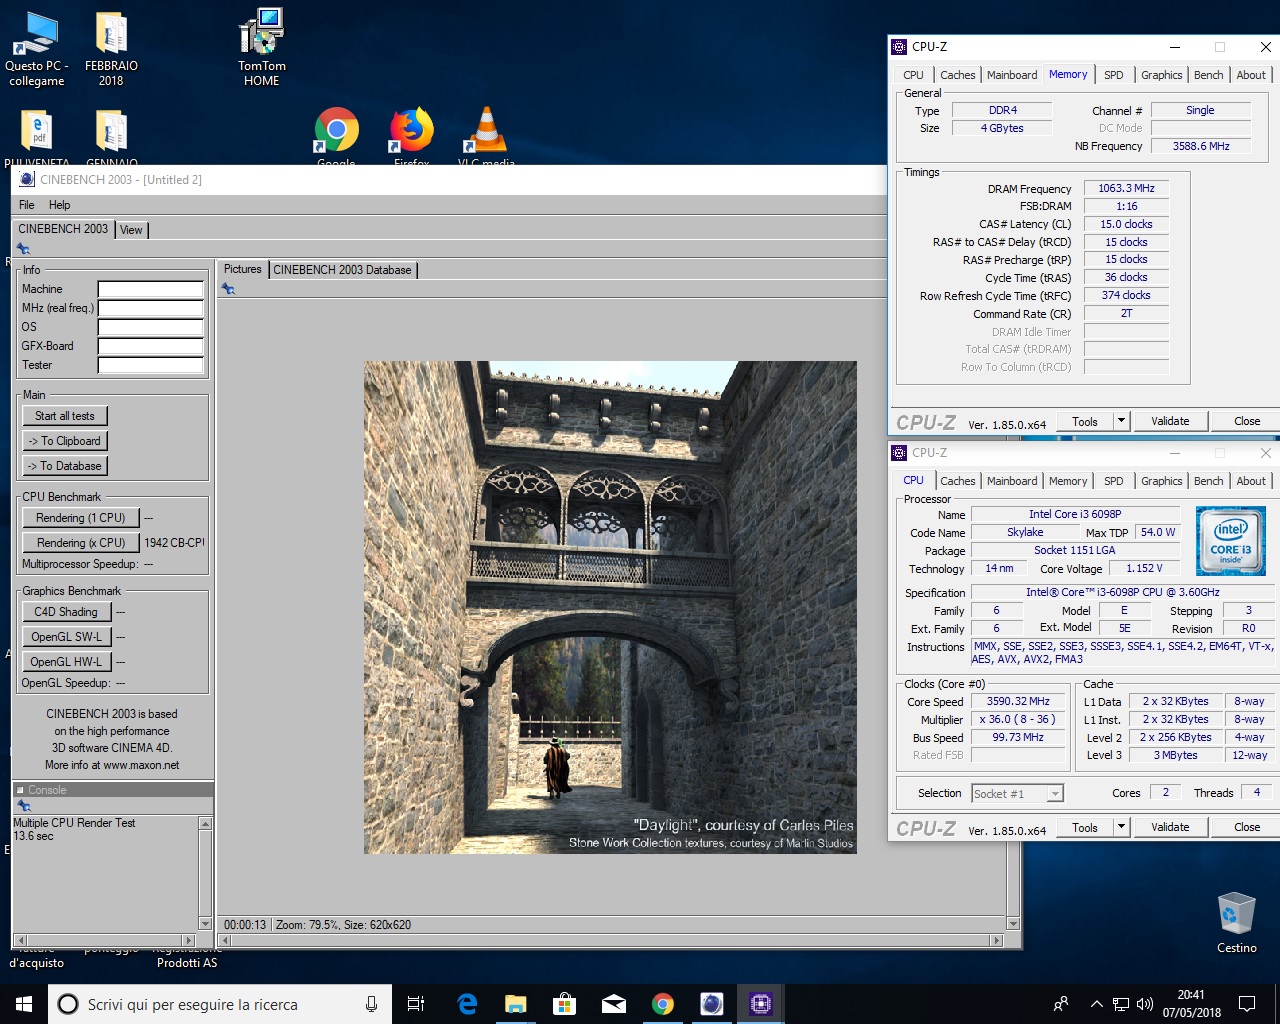The image size is (1280, 1024).
Task: Open Microsoft Store from the taskbar
Action: 565,1004
